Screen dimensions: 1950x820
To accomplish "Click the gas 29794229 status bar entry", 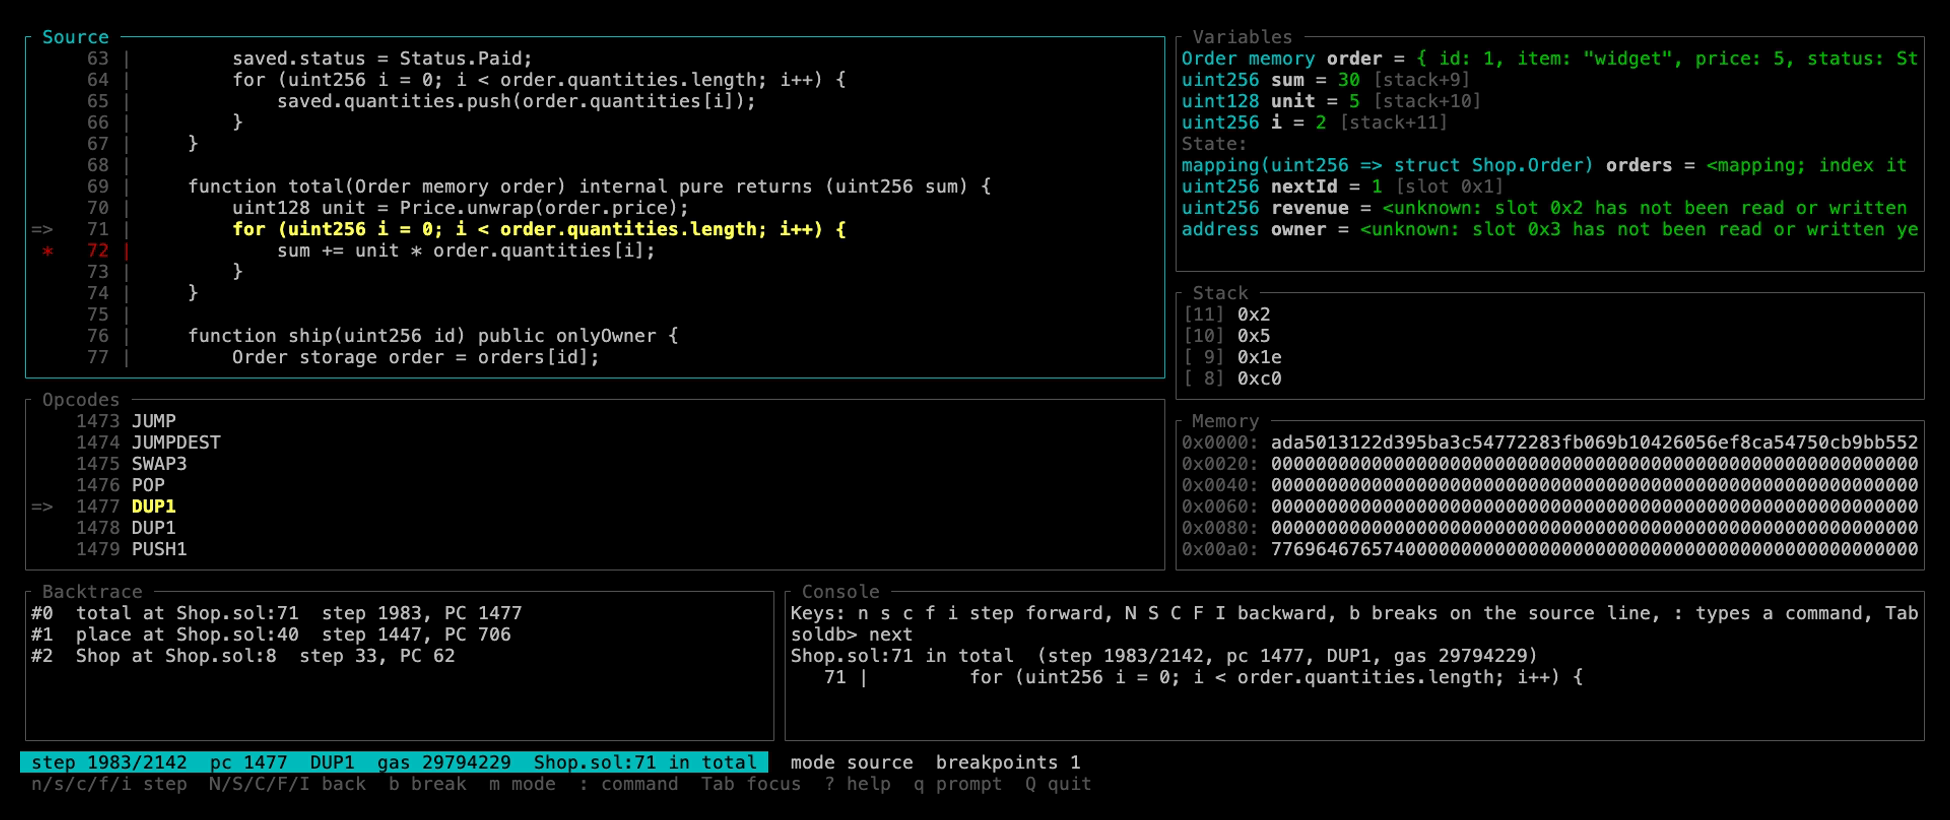I will point(444,763).
